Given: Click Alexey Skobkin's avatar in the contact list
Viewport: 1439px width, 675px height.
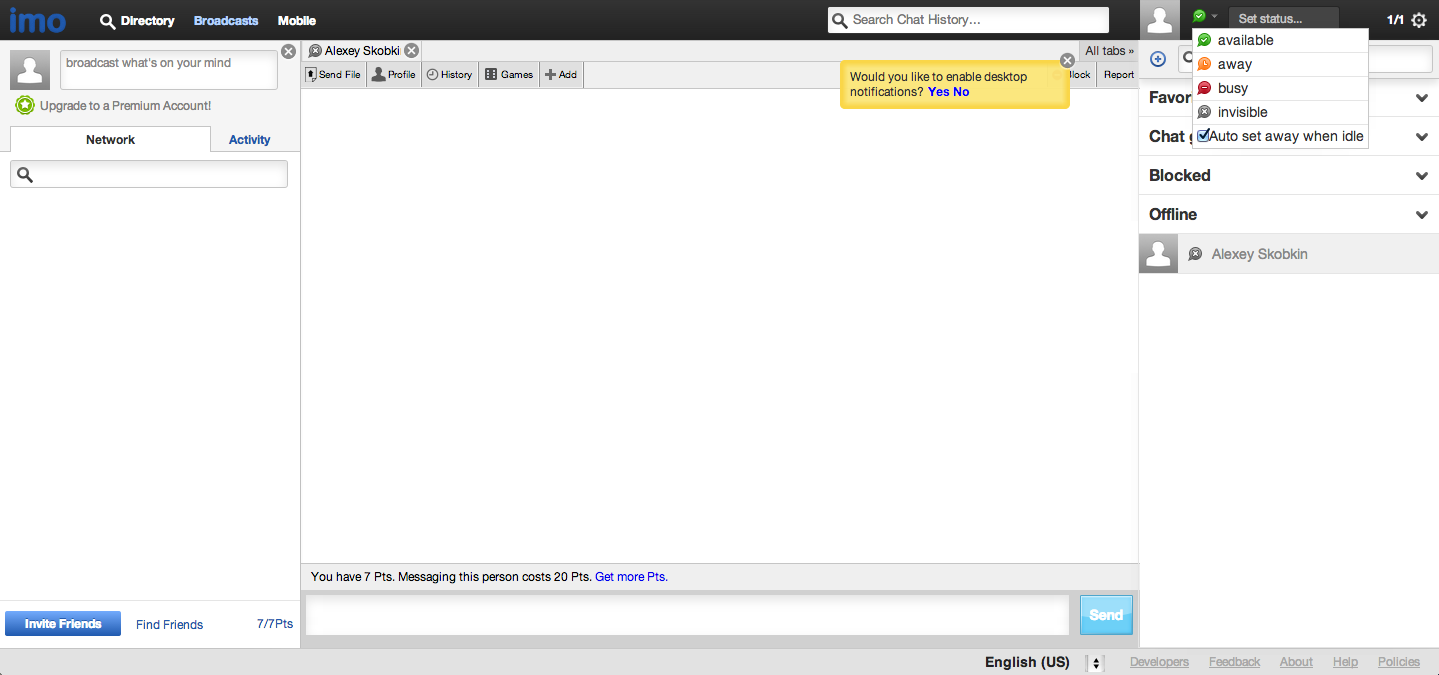Looking at the screenshot, I should click(1159, 254).
